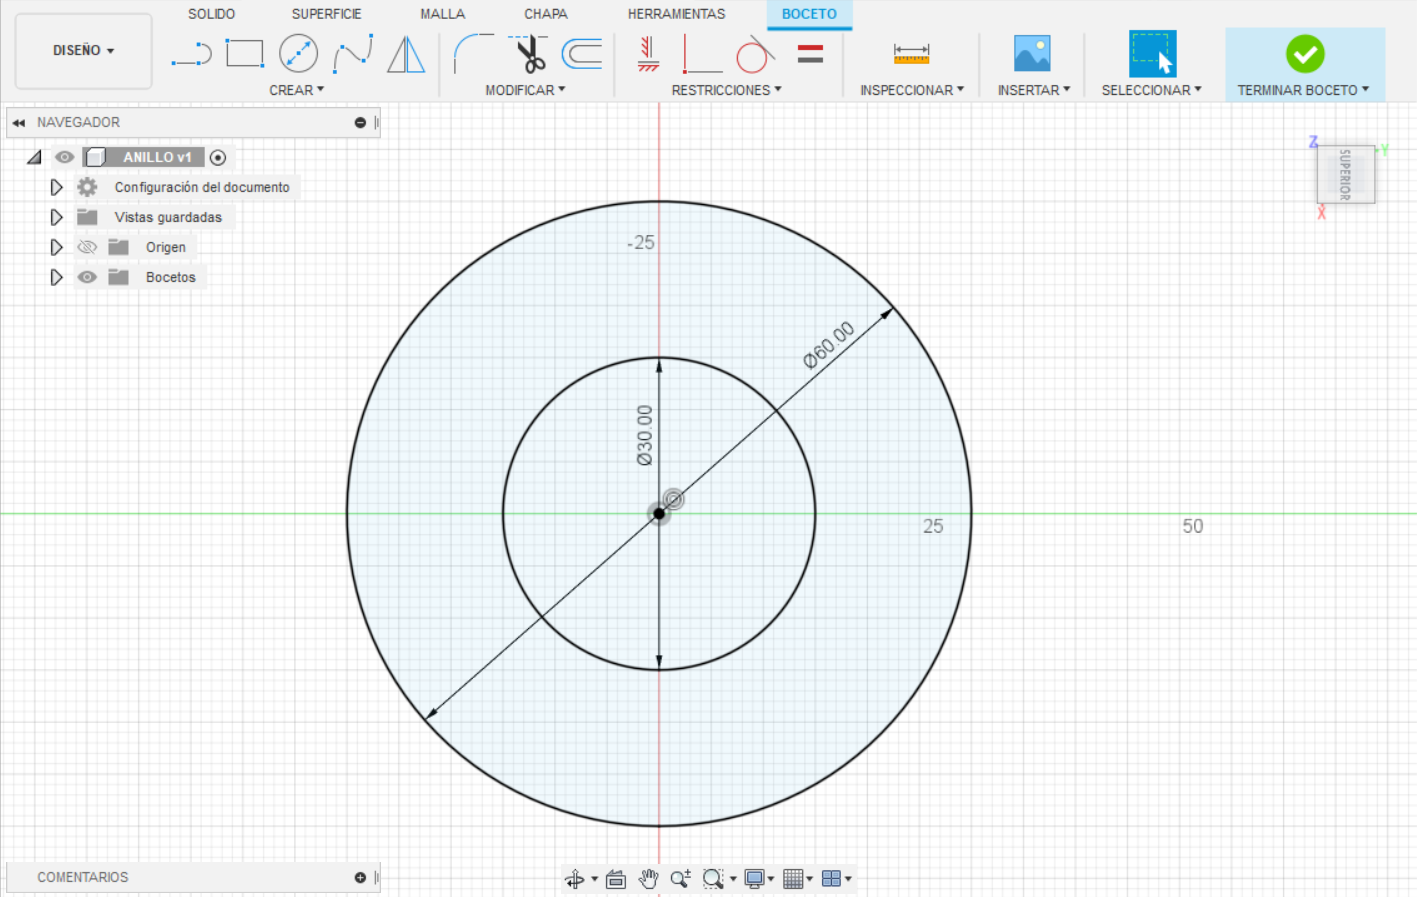Open the INSPECCIONAR dropdown menu

click(x=912, y=90)
